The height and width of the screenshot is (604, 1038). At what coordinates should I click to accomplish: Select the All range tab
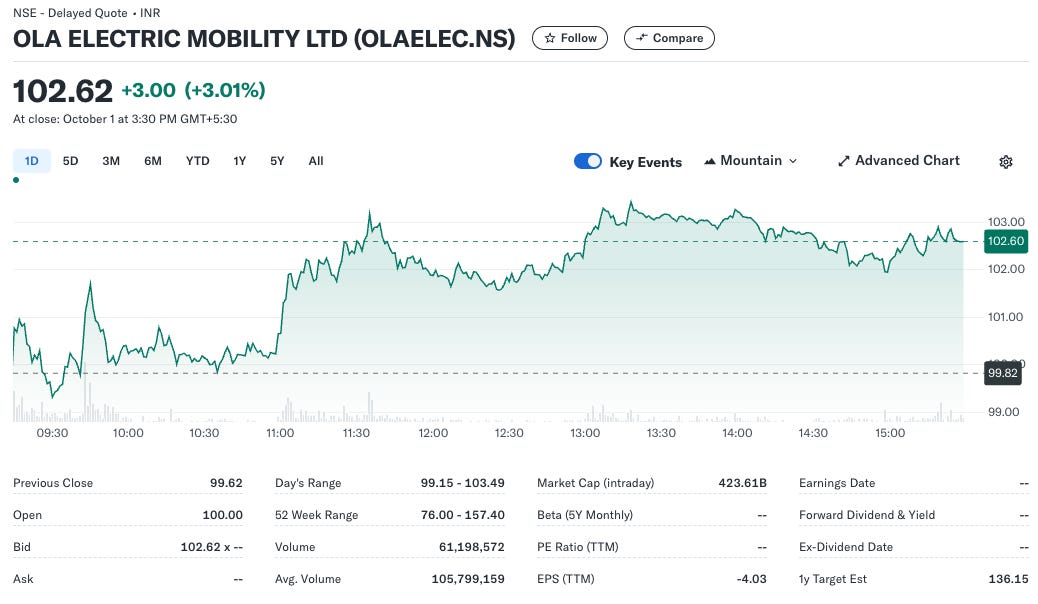coord(316,161)
